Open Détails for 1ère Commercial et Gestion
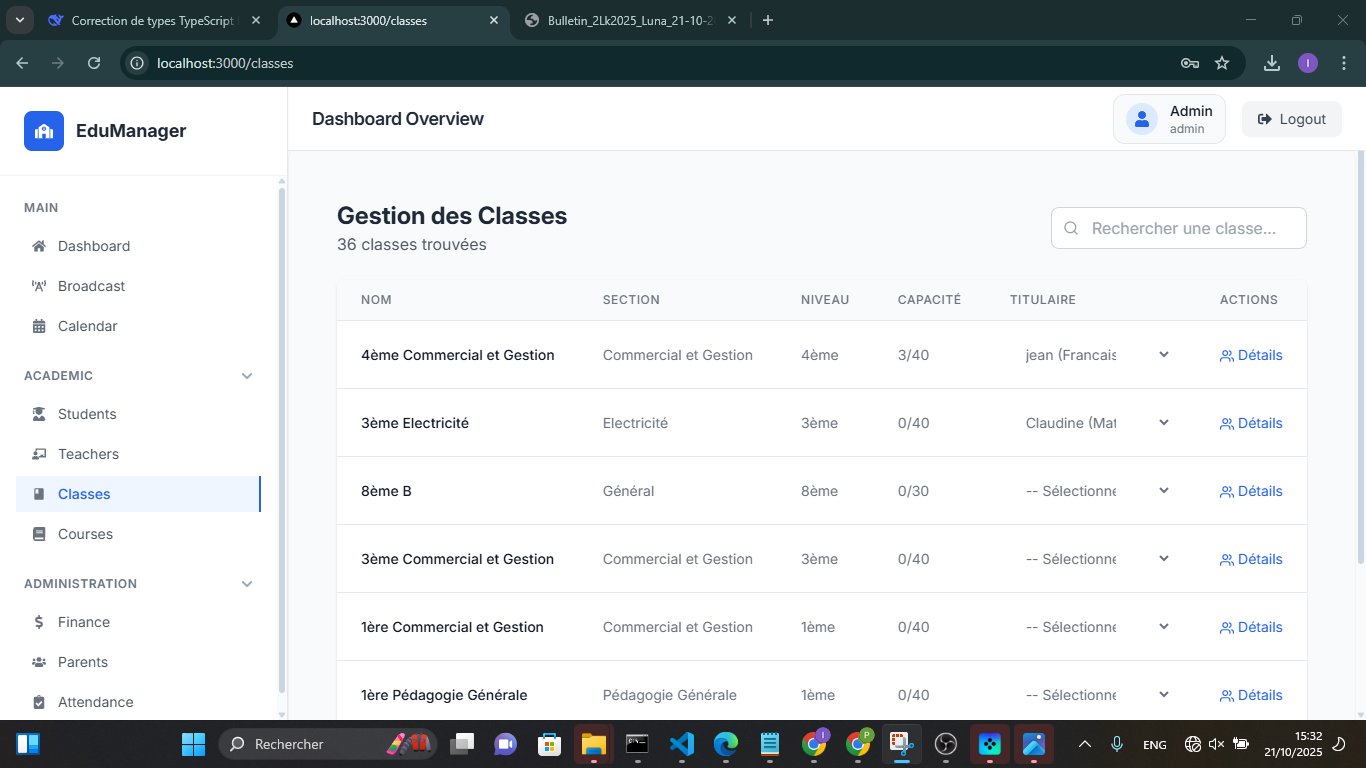The width and height of the screenshot is (1366, 768). pyautogui.click(x=1251, y=627)
